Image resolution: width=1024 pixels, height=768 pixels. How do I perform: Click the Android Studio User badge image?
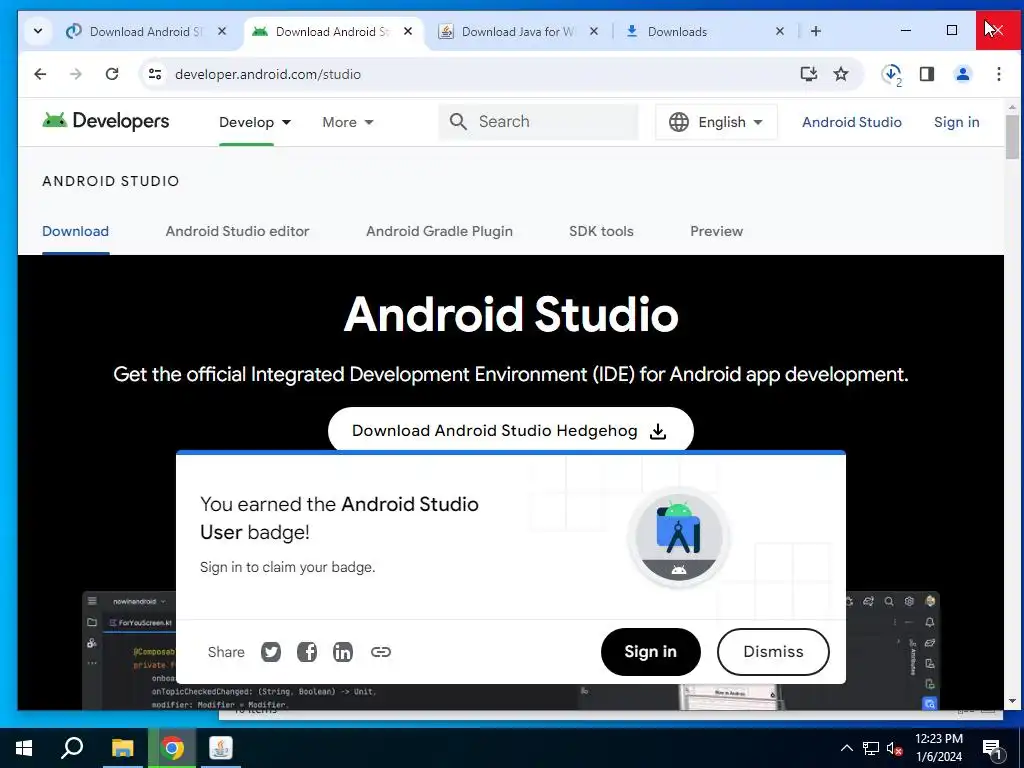[x=679, y=537]
